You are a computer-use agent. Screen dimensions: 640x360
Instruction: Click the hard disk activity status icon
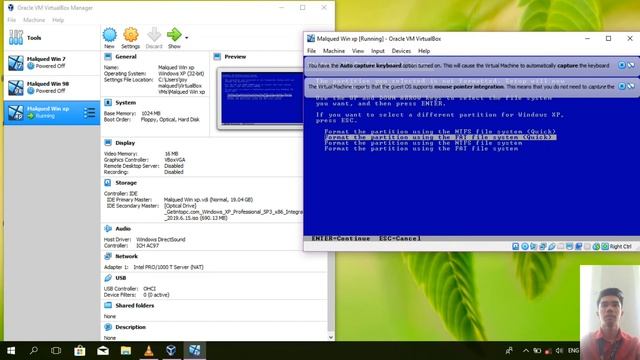click(x=516, y=247)
